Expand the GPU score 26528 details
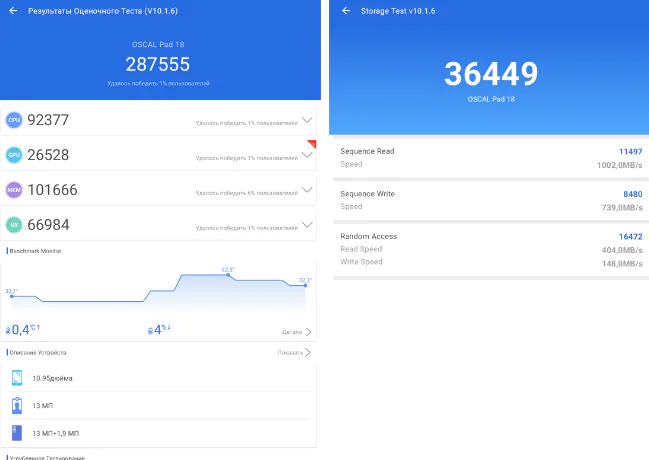The image size is (649, 460). point(307,155)
